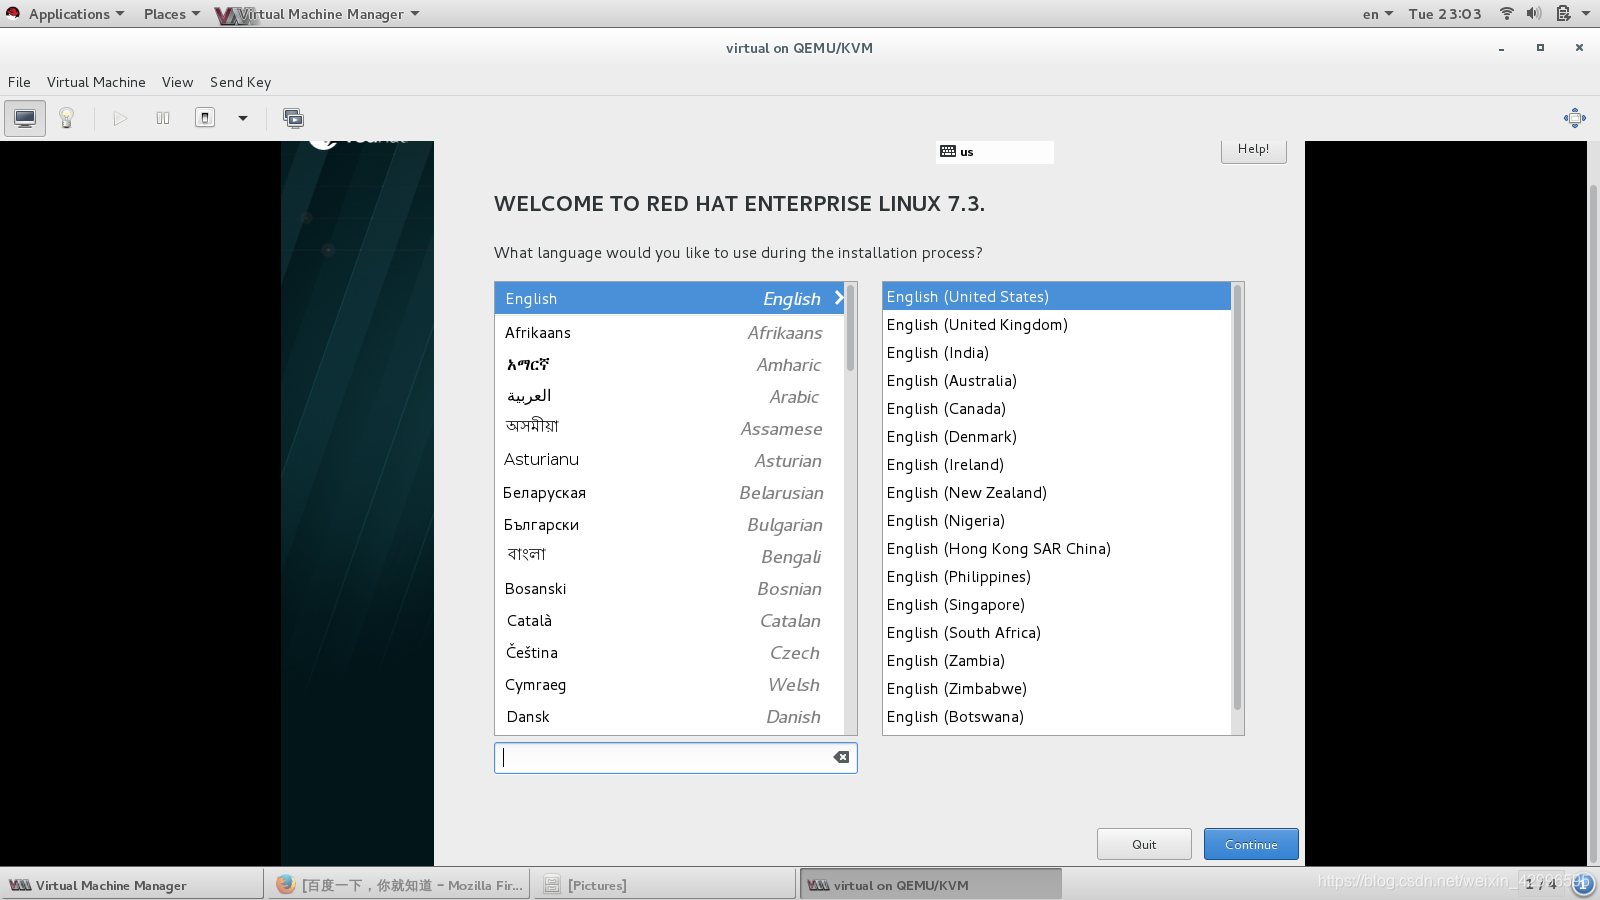Select Bengali language
Screen dimensions: 1600x900
(669, 556)
